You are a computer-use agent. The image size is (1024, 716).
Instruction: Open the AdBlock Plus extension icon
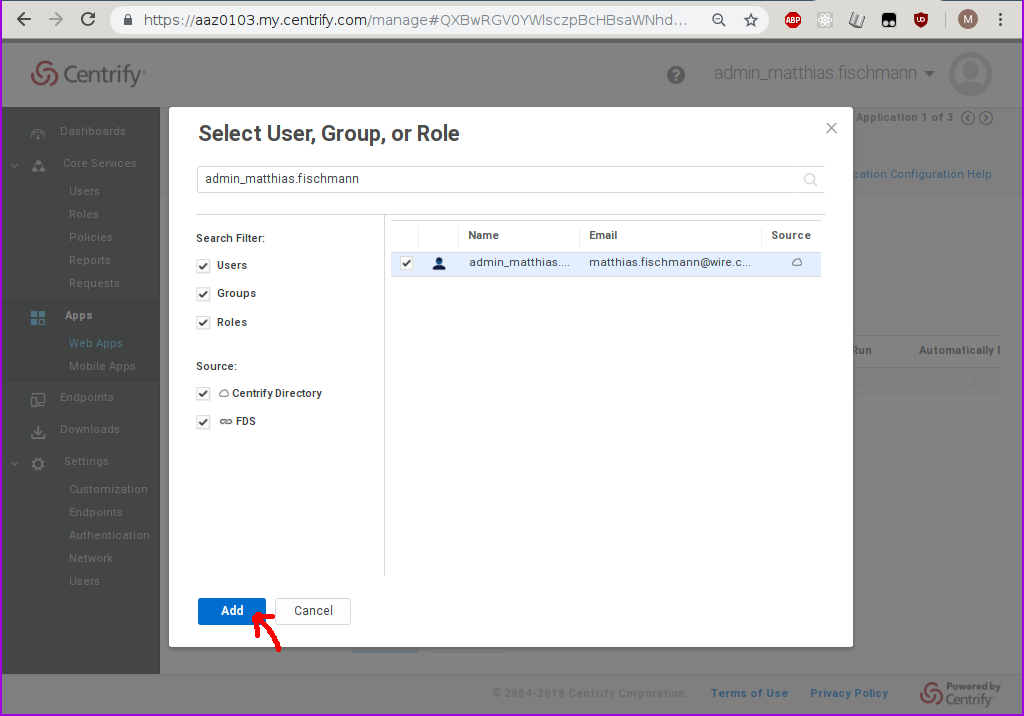tap(793, 20)
